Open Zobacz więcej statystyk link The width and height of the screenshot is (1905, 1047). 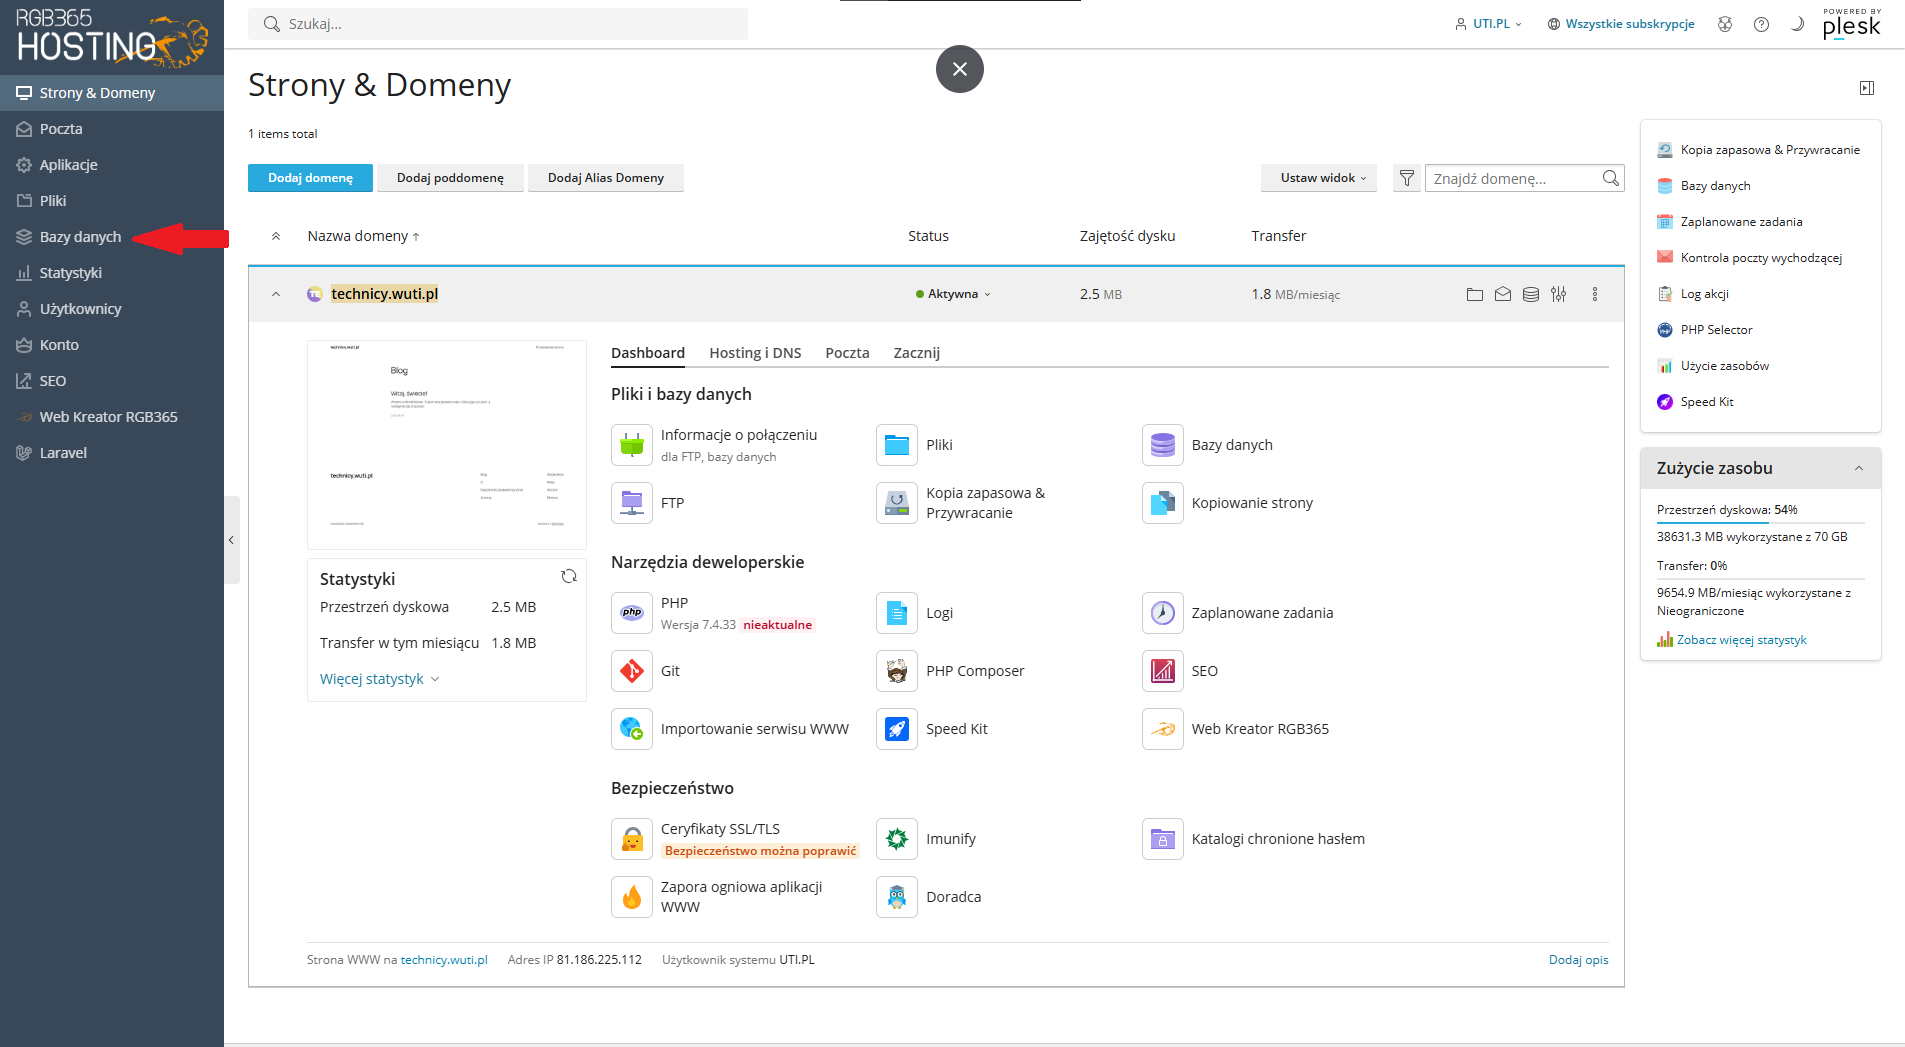[1741, 640]
